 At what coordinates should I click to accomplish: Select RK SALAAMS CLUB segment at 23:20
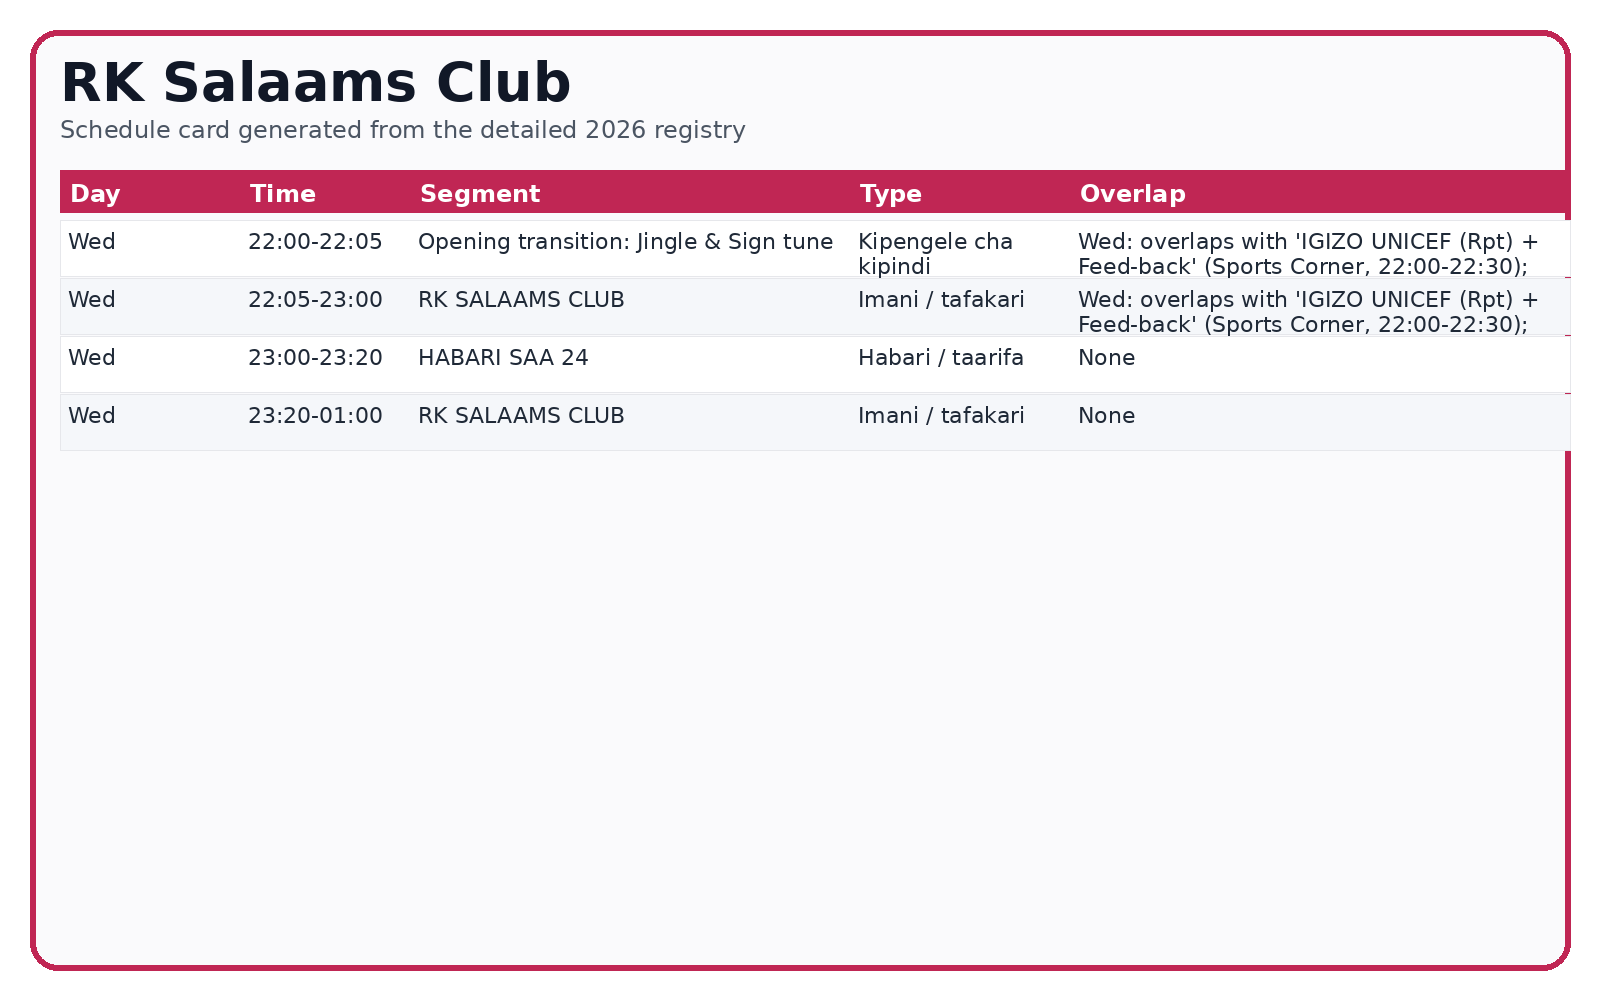(x=521, y=416)
